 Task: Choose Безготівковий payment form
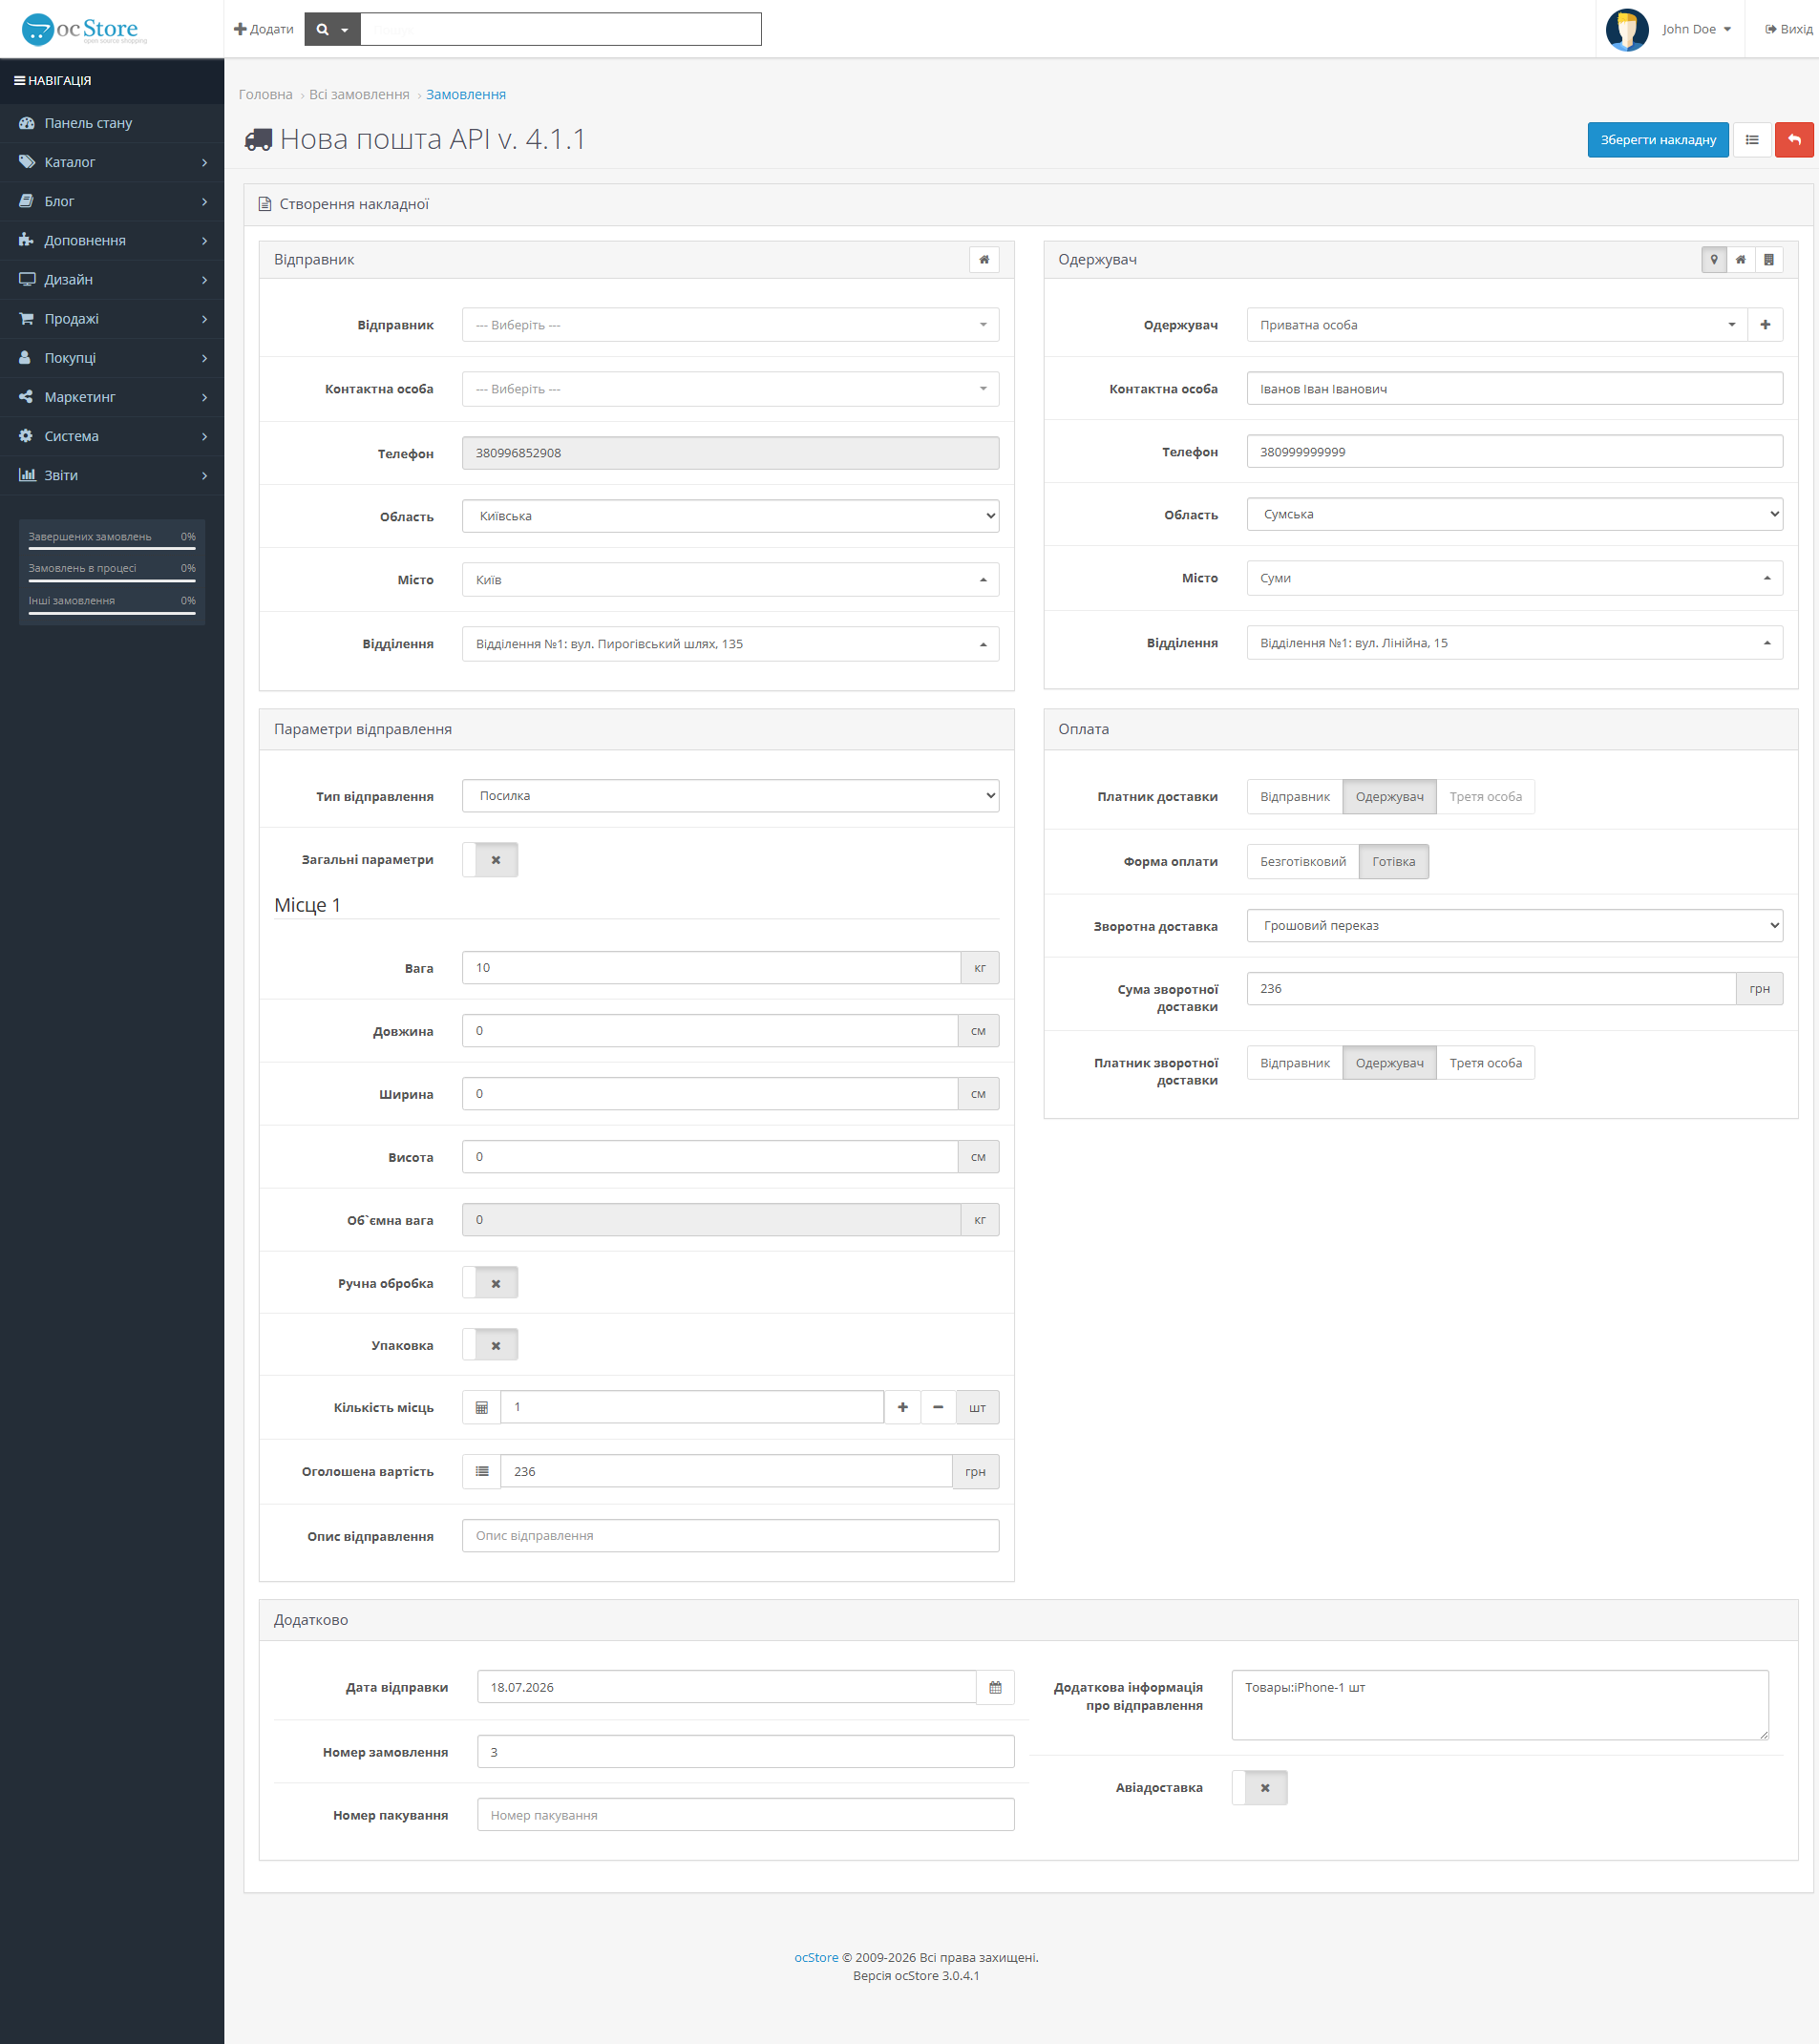click(x=1303, y=862)
